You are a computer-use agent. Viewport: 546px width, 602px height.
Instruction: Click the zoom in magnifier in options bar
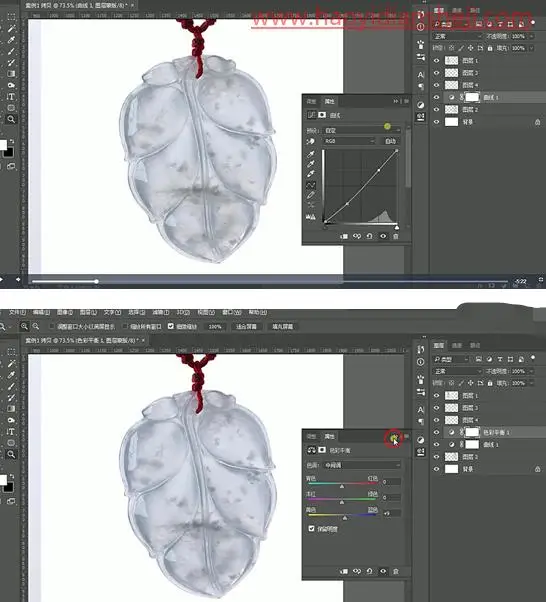tap(24, 326)
